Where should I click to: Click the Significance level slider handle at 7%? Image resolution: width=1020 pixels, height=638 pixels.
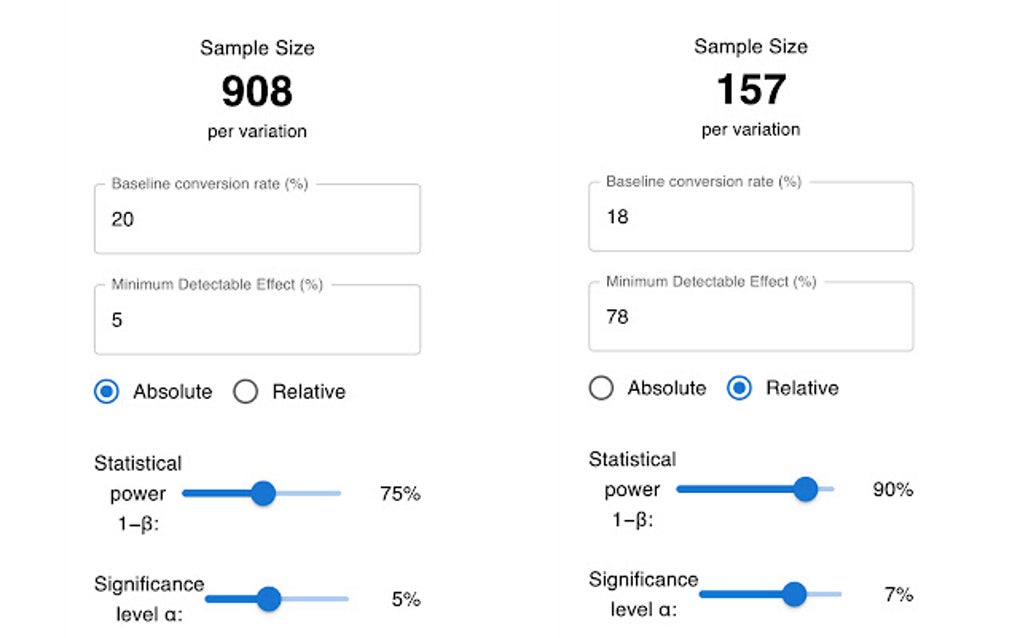pos(794,594)
